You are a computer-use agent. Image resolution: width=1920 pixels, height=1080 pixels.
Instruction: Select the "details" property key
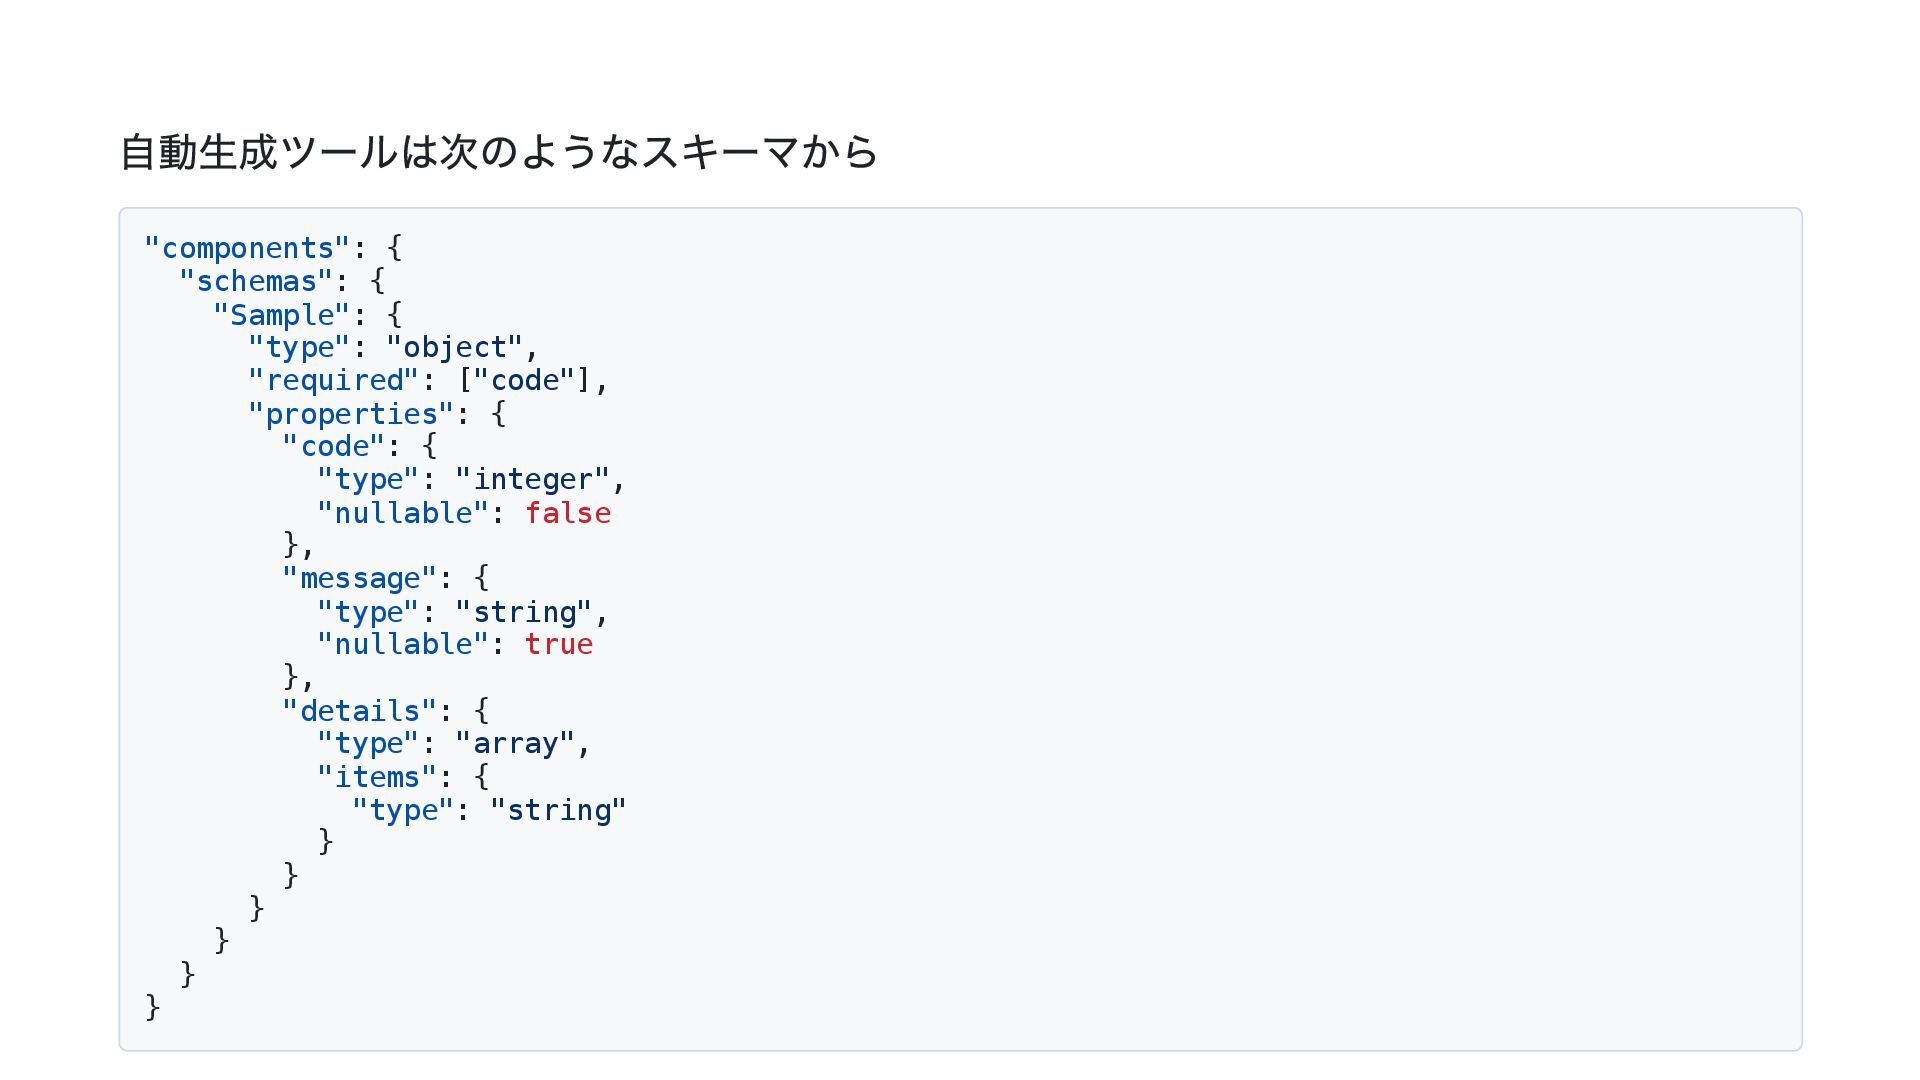359,711
